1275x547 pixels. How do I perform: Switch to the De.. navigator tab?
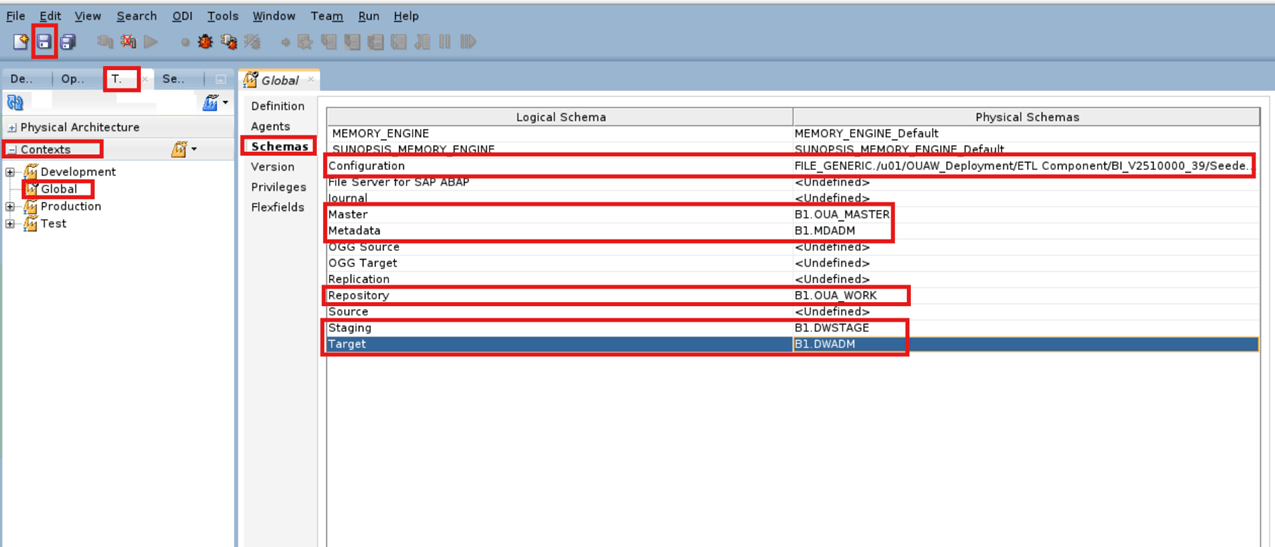[x=22, y=79]
